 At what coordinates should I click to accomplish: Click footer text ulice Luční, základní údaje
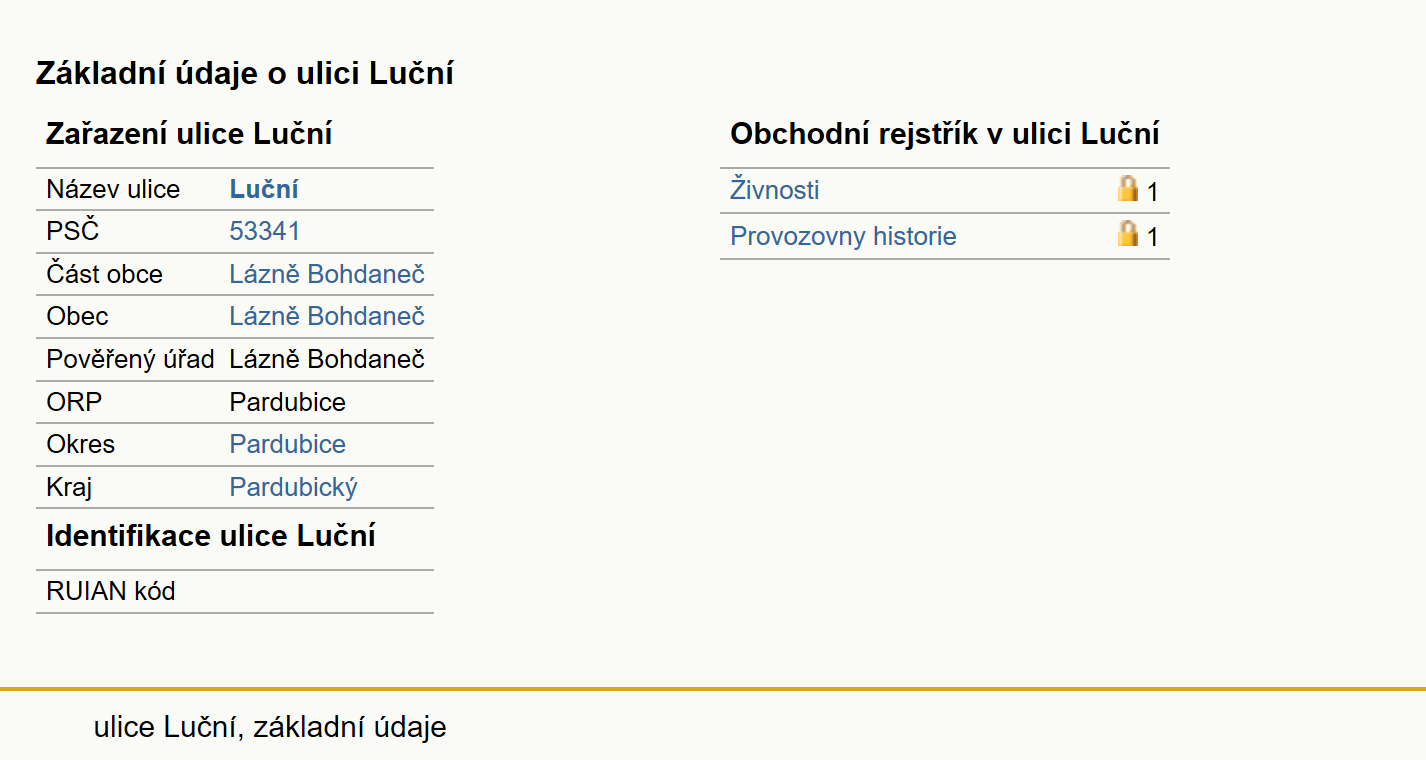pos(270,727)
